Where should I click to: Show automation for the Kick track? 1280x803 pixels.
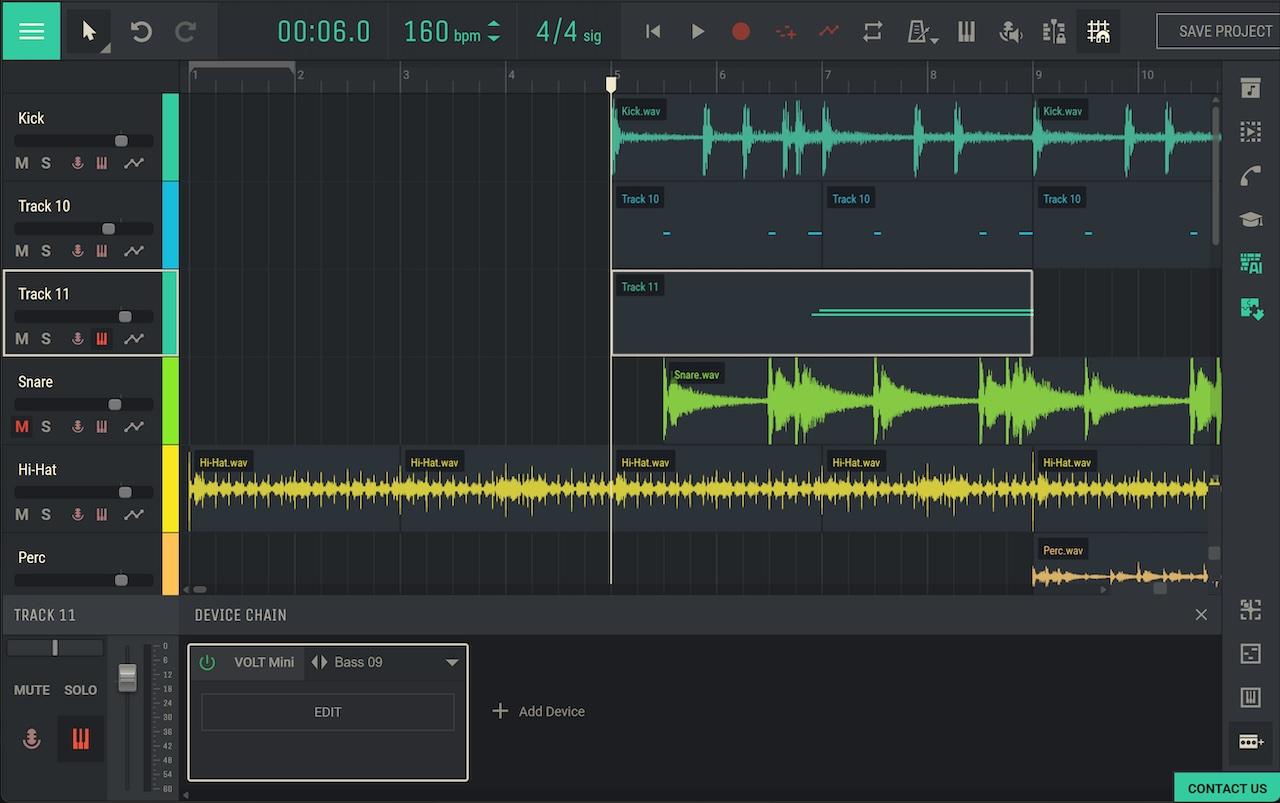tap(133, 163)
